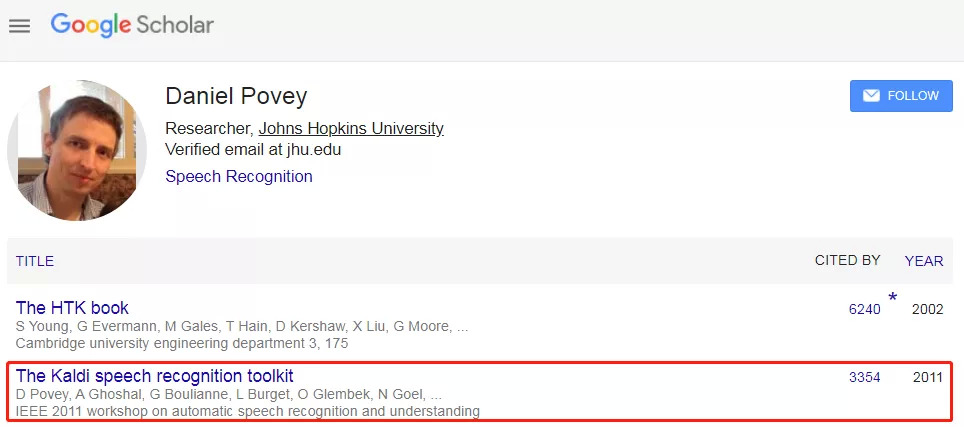
Task: Open The Kaldi speech recognition toolkit paper
Action: (x=155, y=376)
